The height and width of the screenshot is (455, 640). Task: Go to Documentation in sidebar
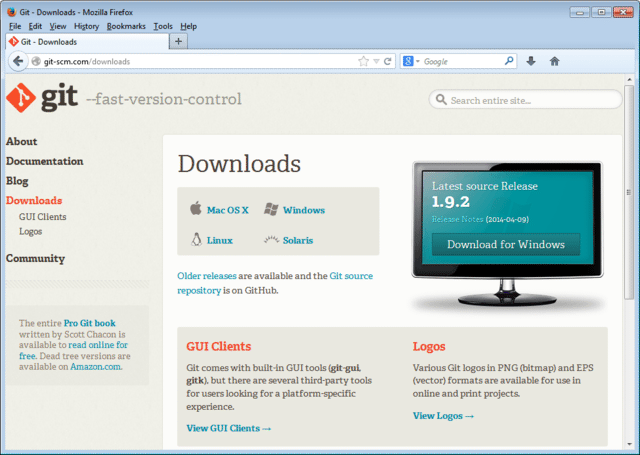(x=44, y=161)
